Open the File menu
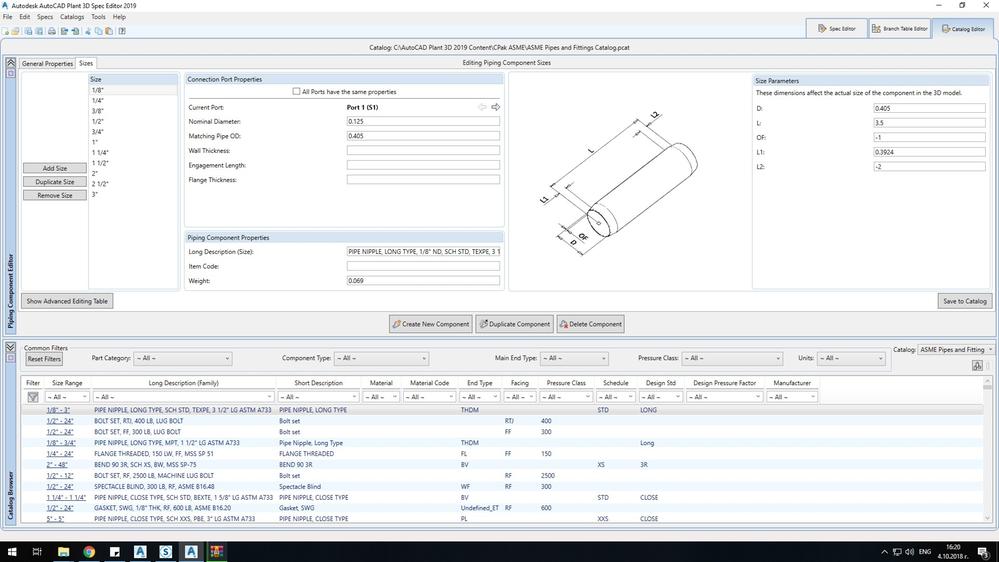This screenshot has width=999, height=562. pos(8,17)
